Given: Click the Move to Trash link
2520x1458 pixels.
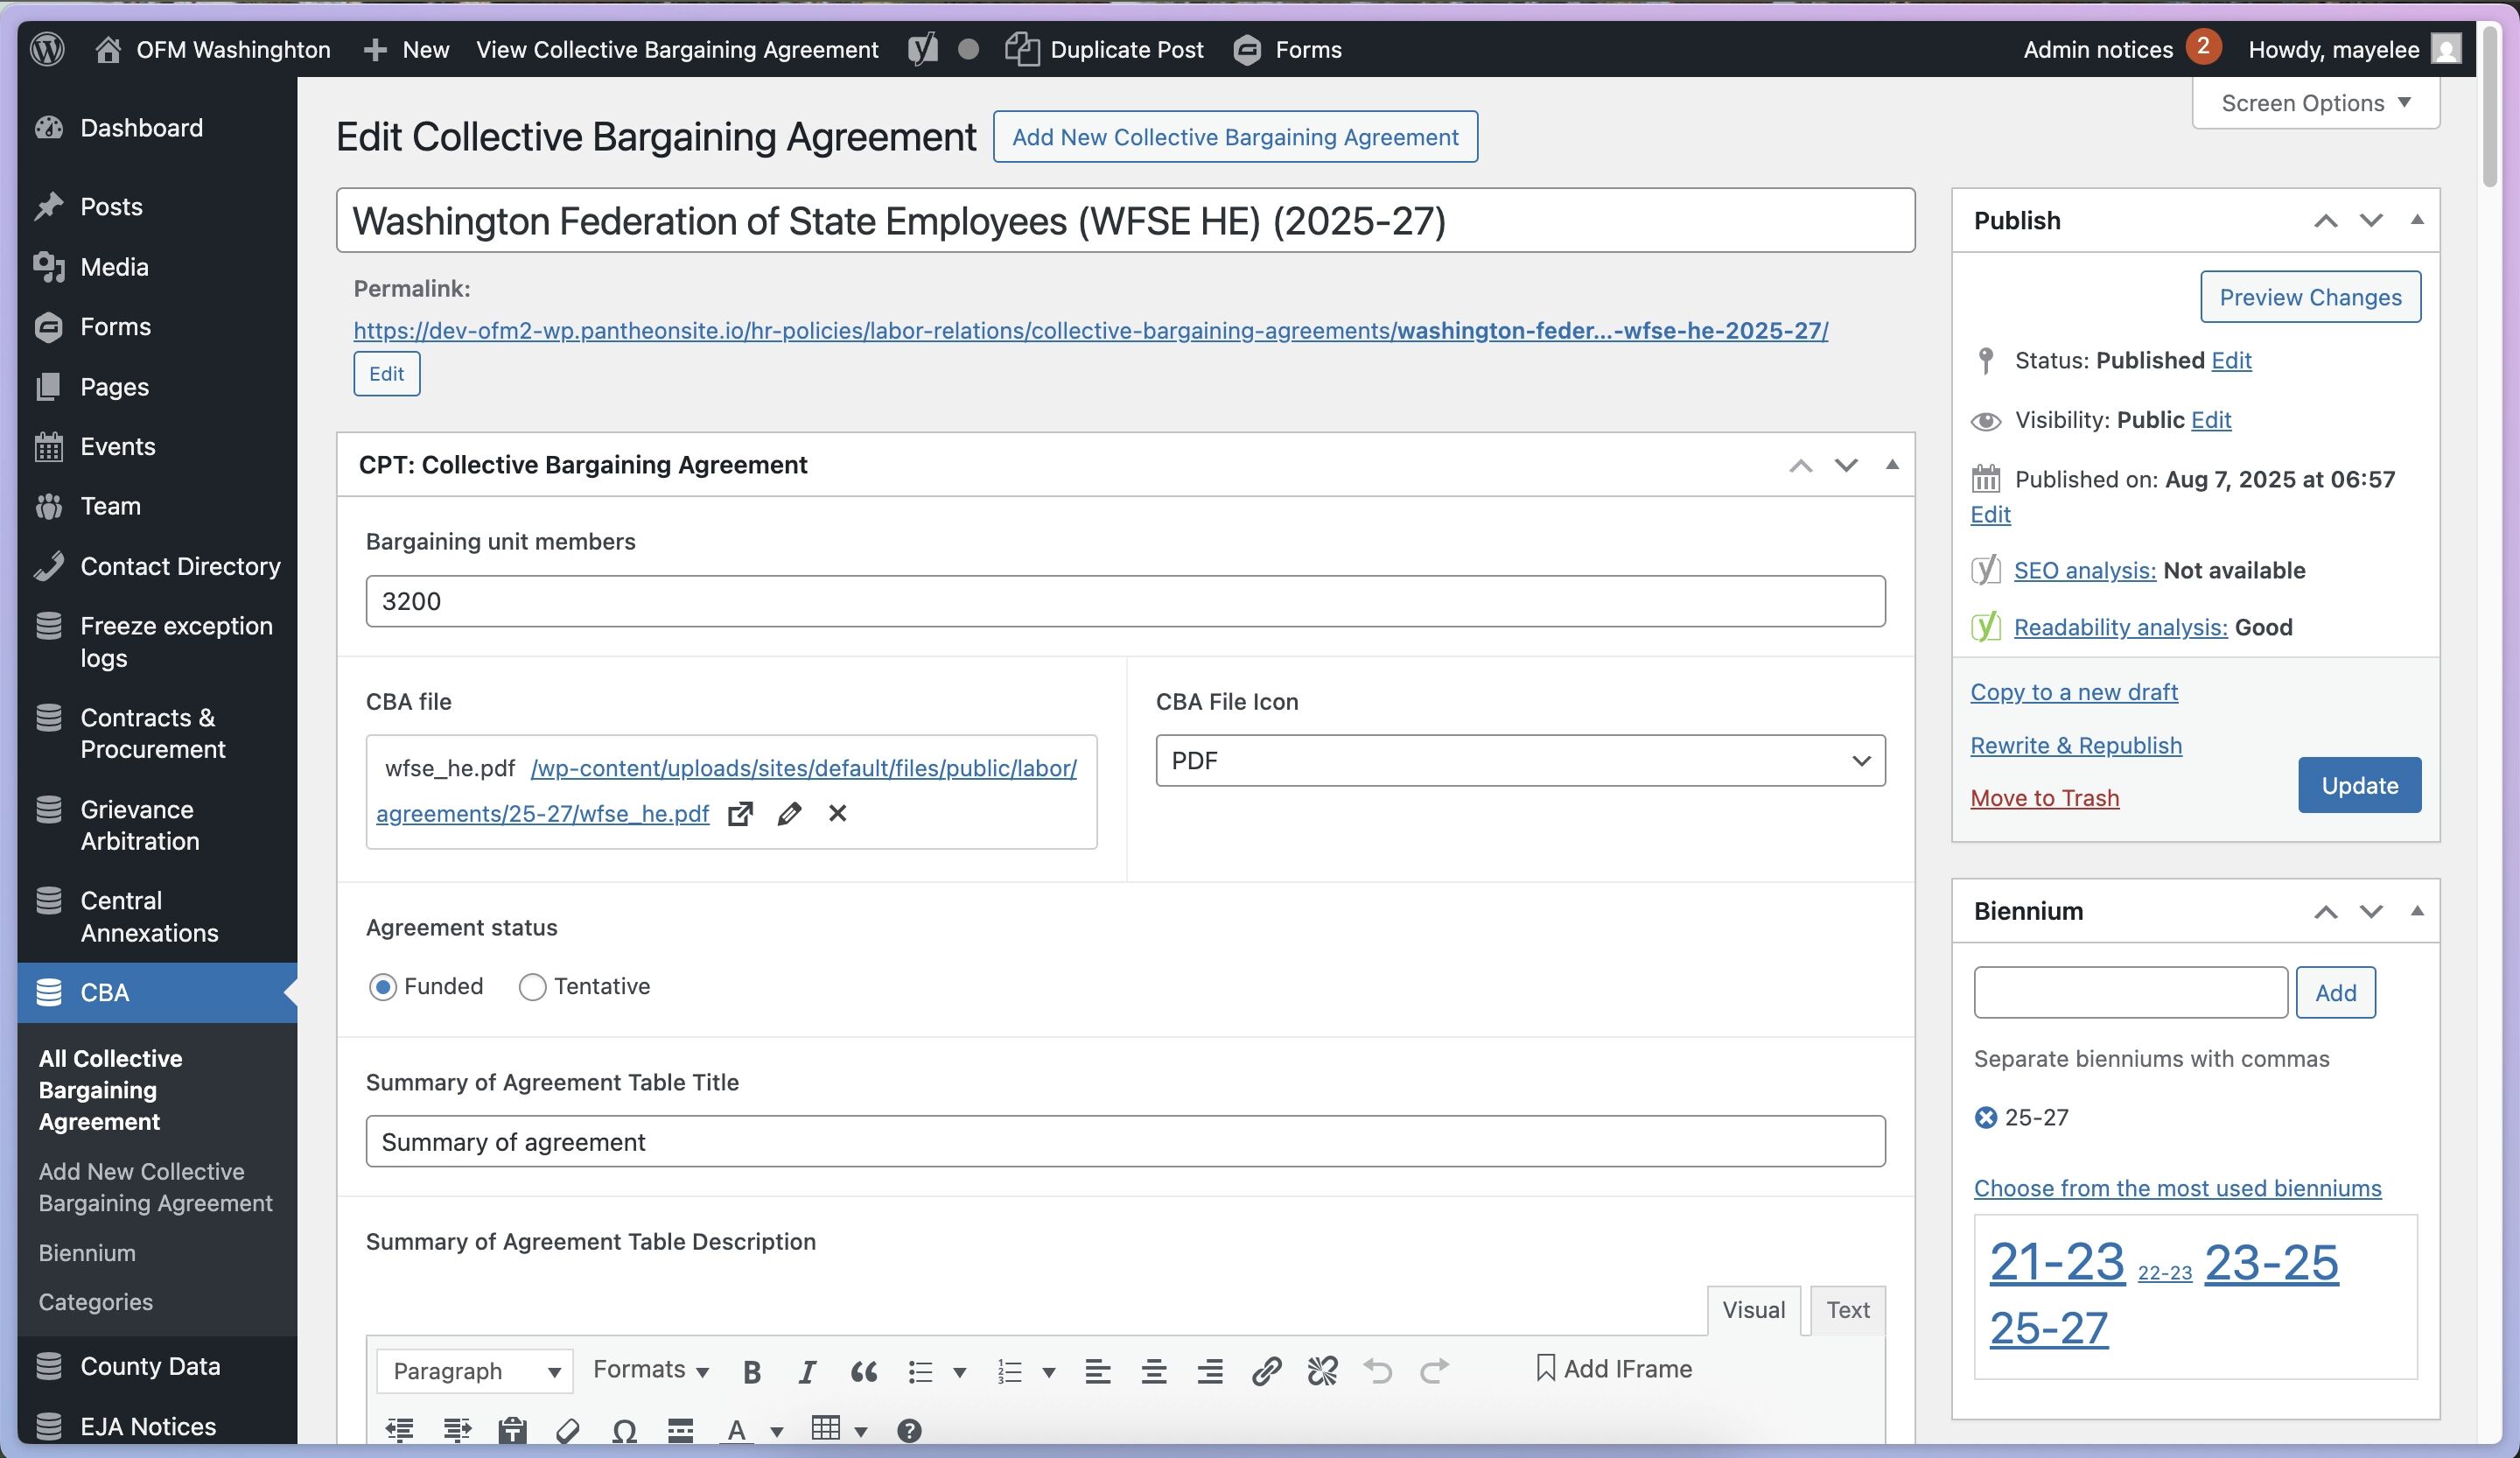Looking at the screenshot, I should point(2044,797).
